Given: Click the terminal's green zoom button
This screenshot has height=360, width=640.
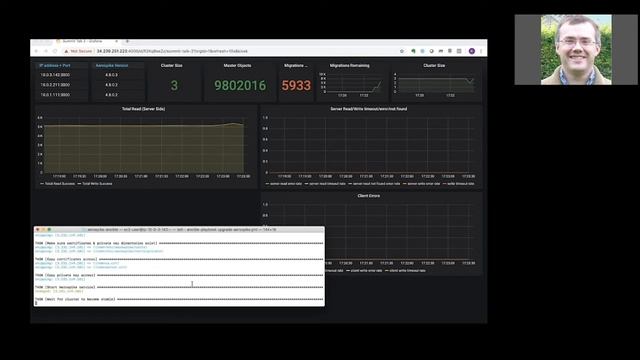Looking at the screenshot, I should 49,230.
